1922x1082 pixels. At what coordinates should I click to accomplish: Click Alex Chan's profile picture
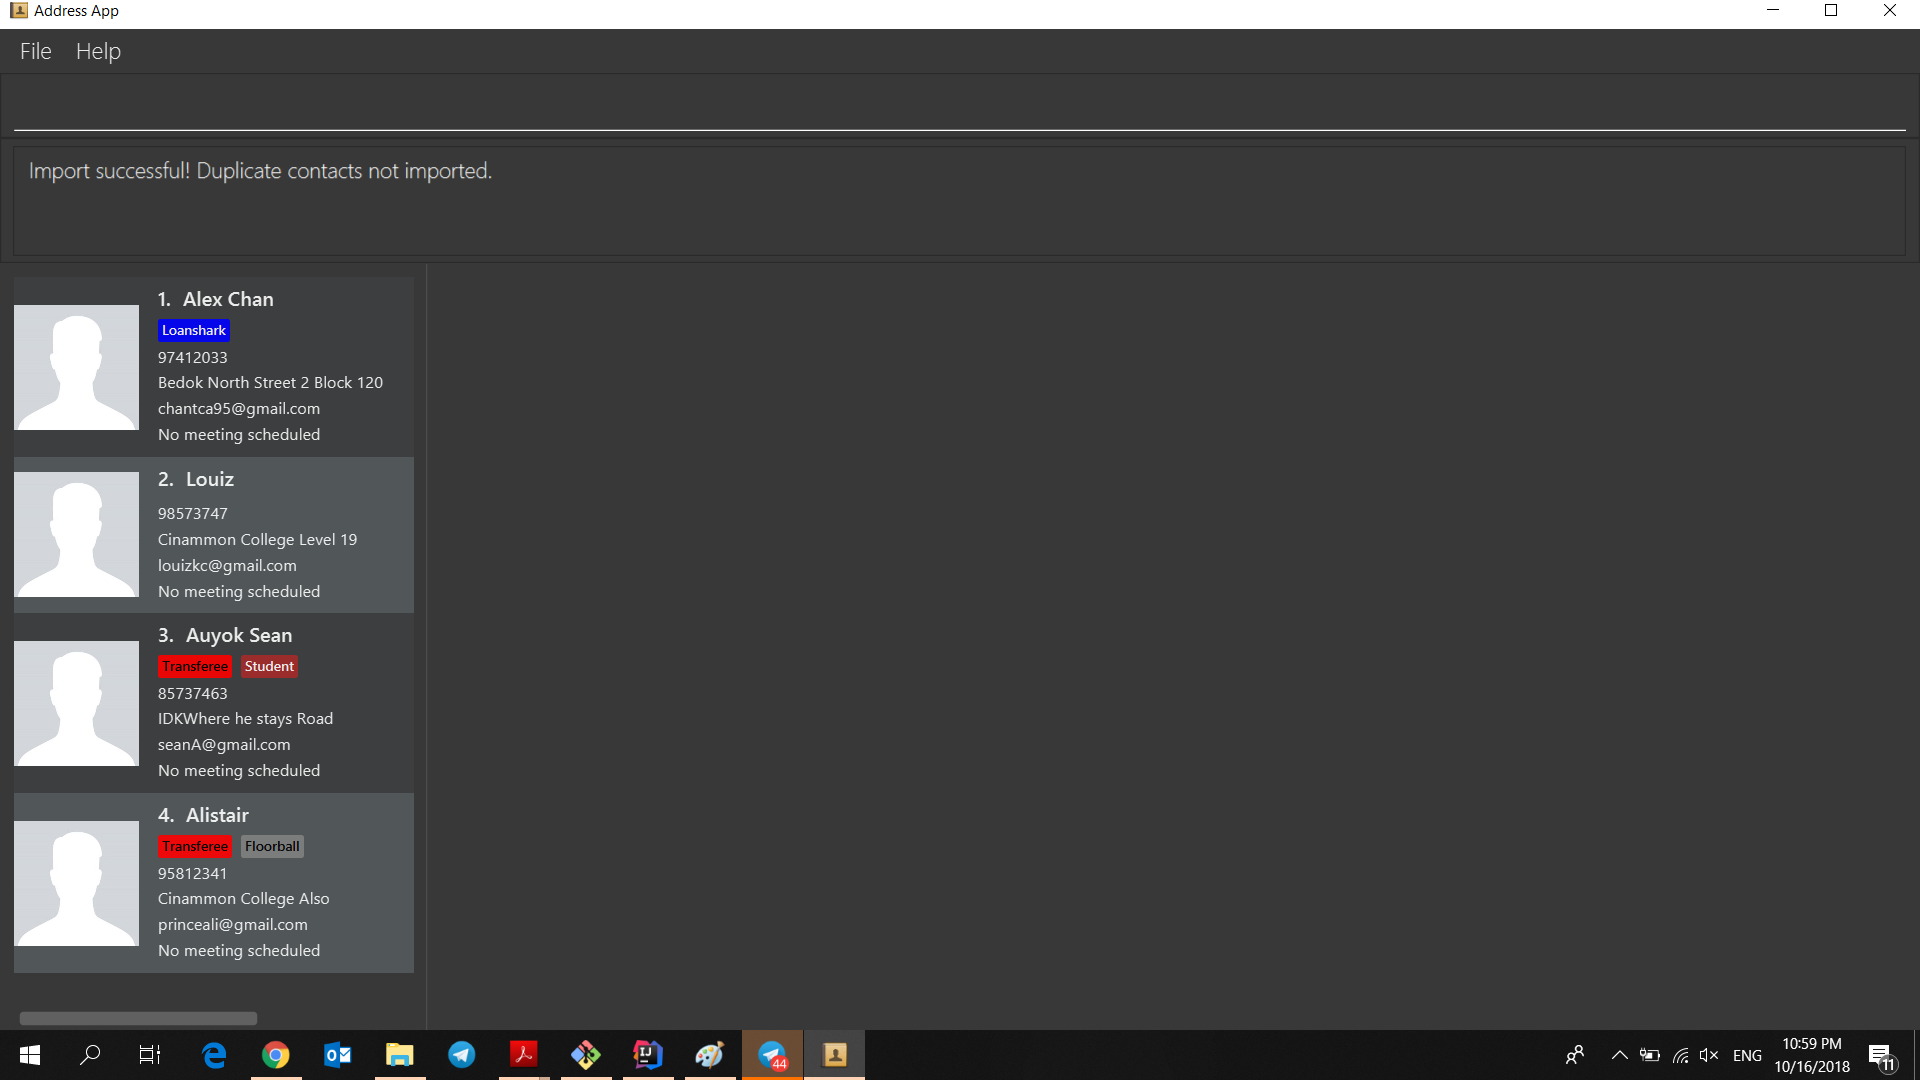[77, 368]
